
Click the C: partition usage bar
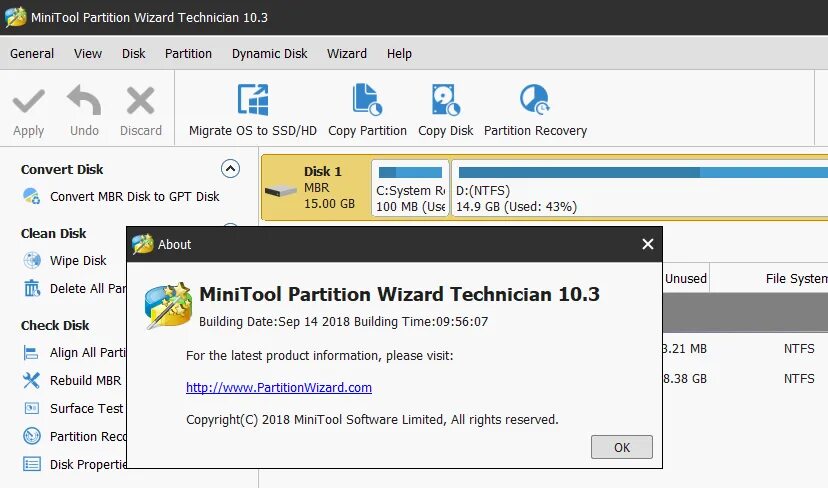[x=410, y=172]
